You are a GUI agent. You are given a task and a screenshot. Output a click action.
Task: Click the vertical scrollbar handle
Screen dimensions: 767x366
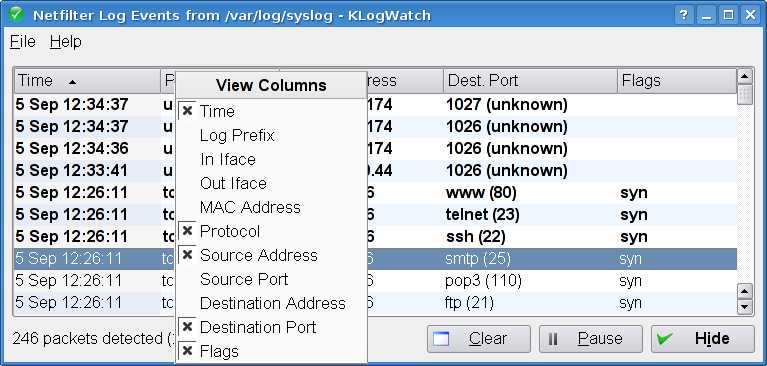tap(744, 94)
